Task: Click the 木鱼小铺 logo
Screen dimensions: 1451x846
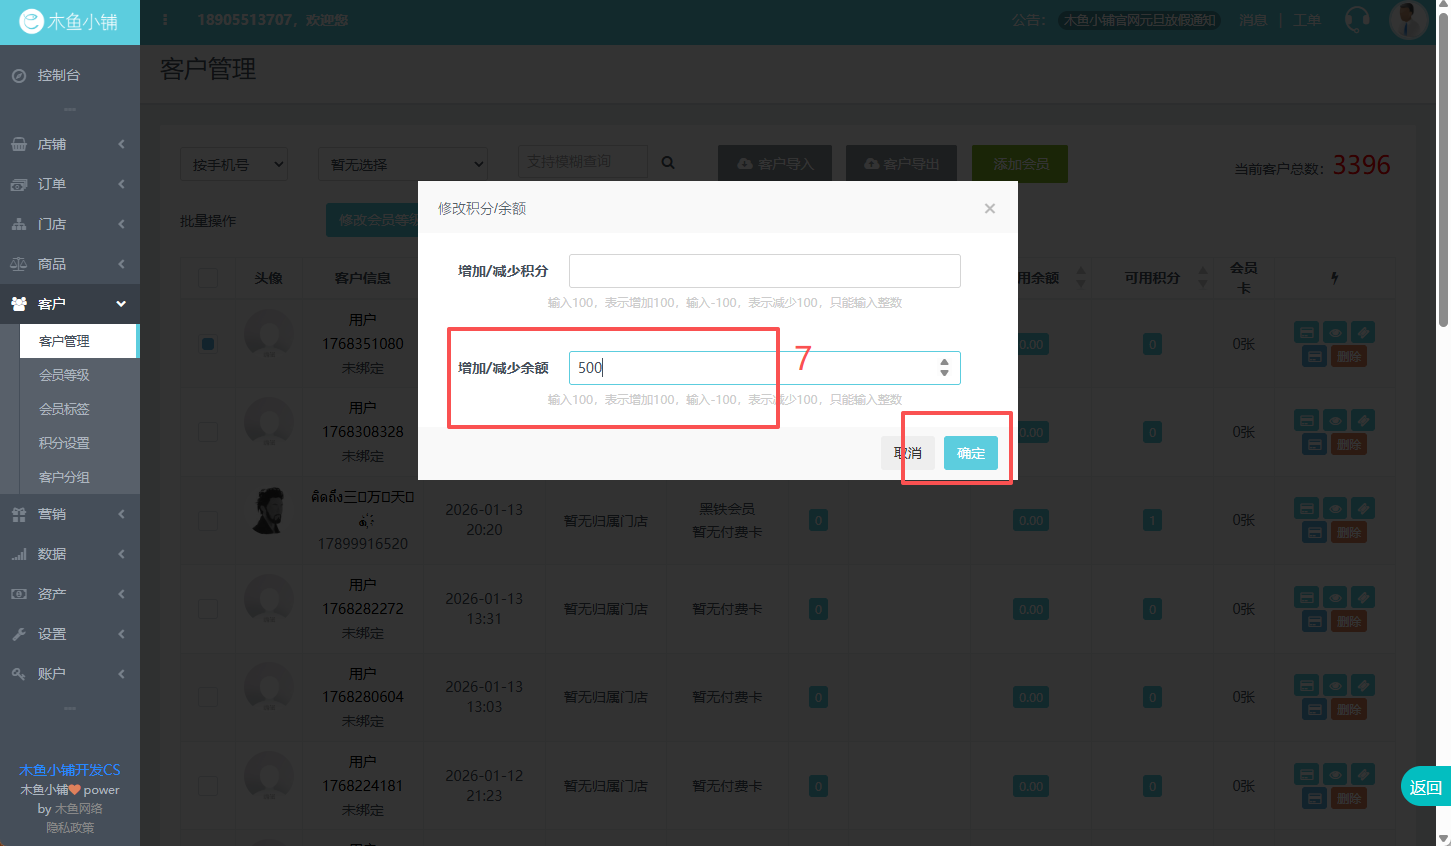Action: (x=70, y=22)
